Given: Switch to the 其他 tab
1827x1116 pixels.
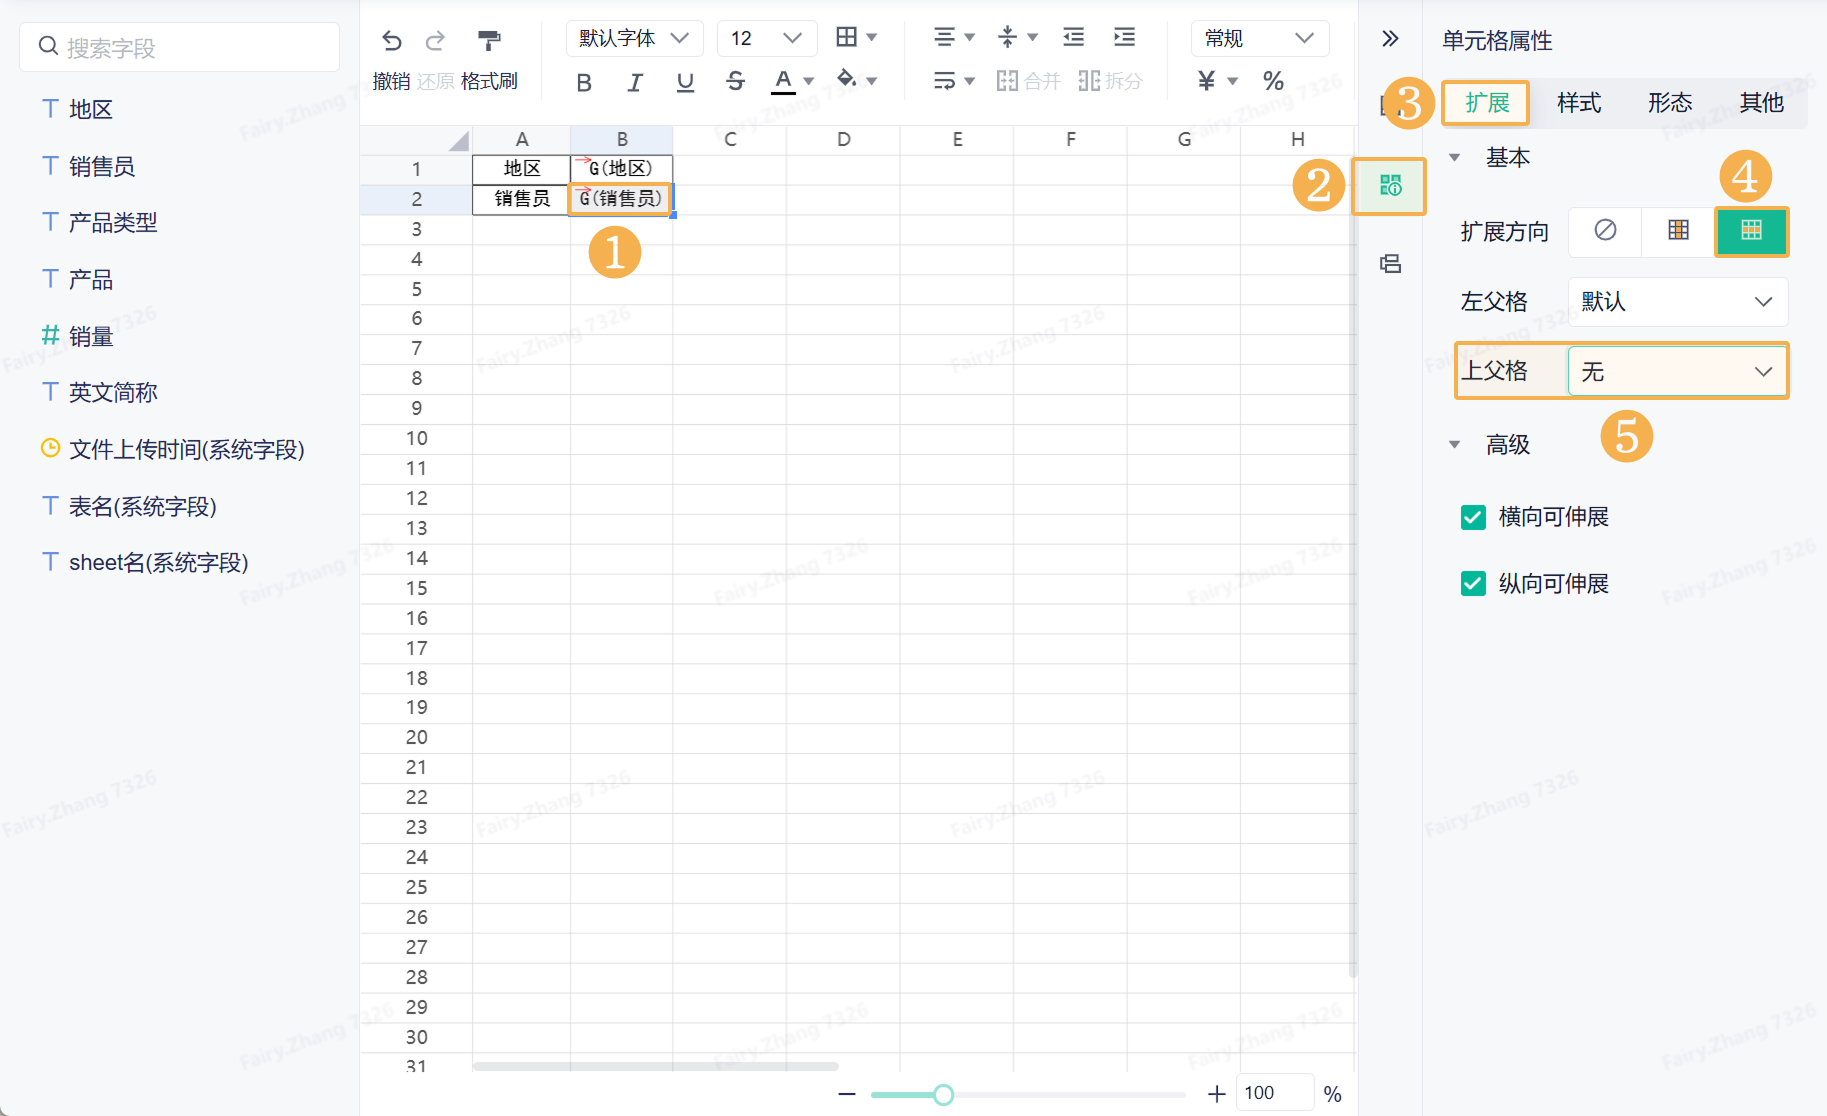Looking at the screenshot, I should pyautogui.click(x=1762, y=103).
